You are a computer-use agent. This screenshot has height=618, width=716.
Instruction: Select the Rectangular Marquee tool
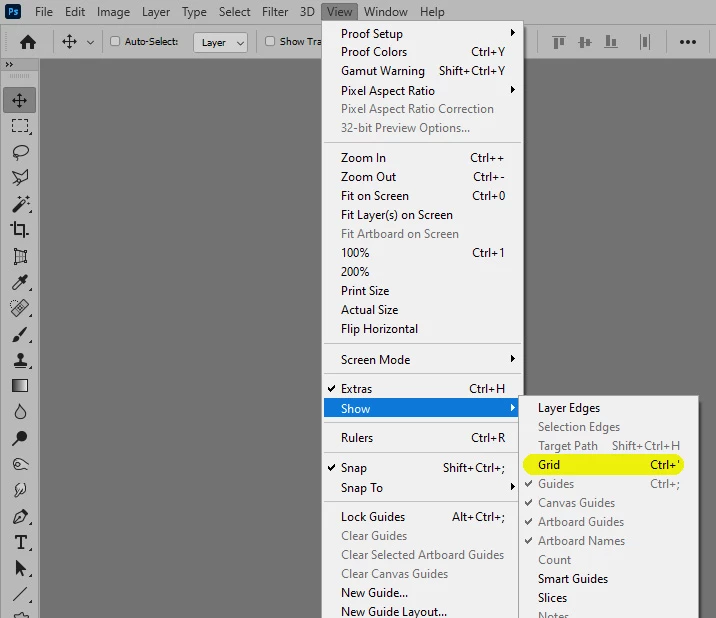20,126
